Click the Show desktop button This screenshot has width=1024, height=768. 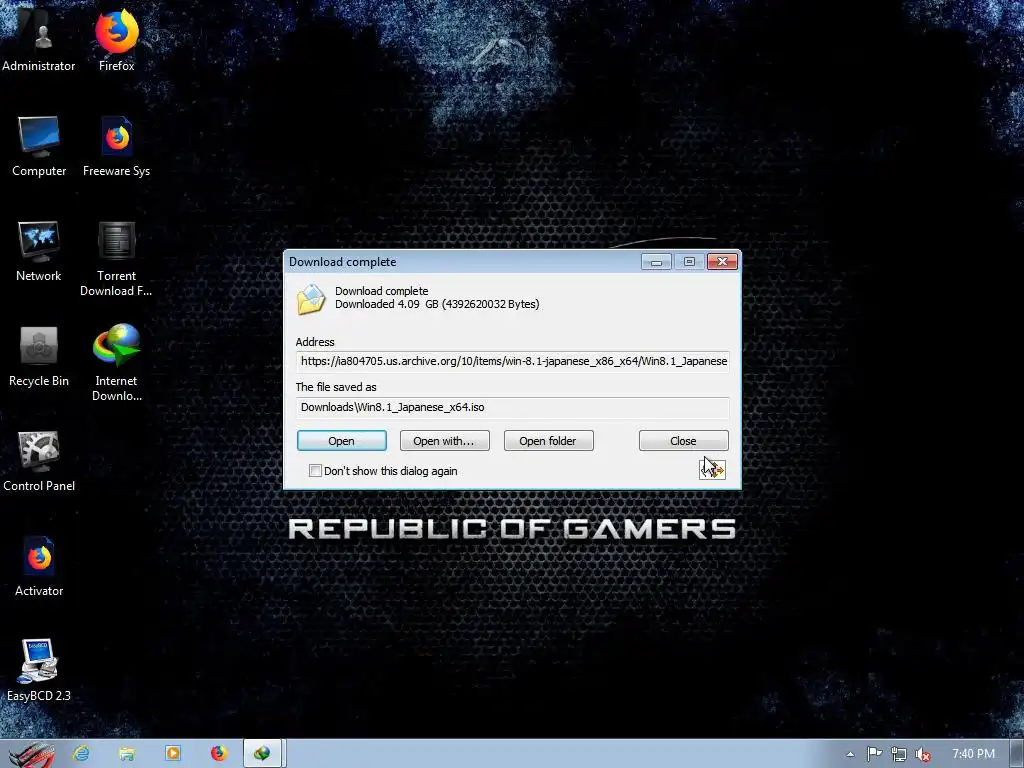coord(1017,754)
